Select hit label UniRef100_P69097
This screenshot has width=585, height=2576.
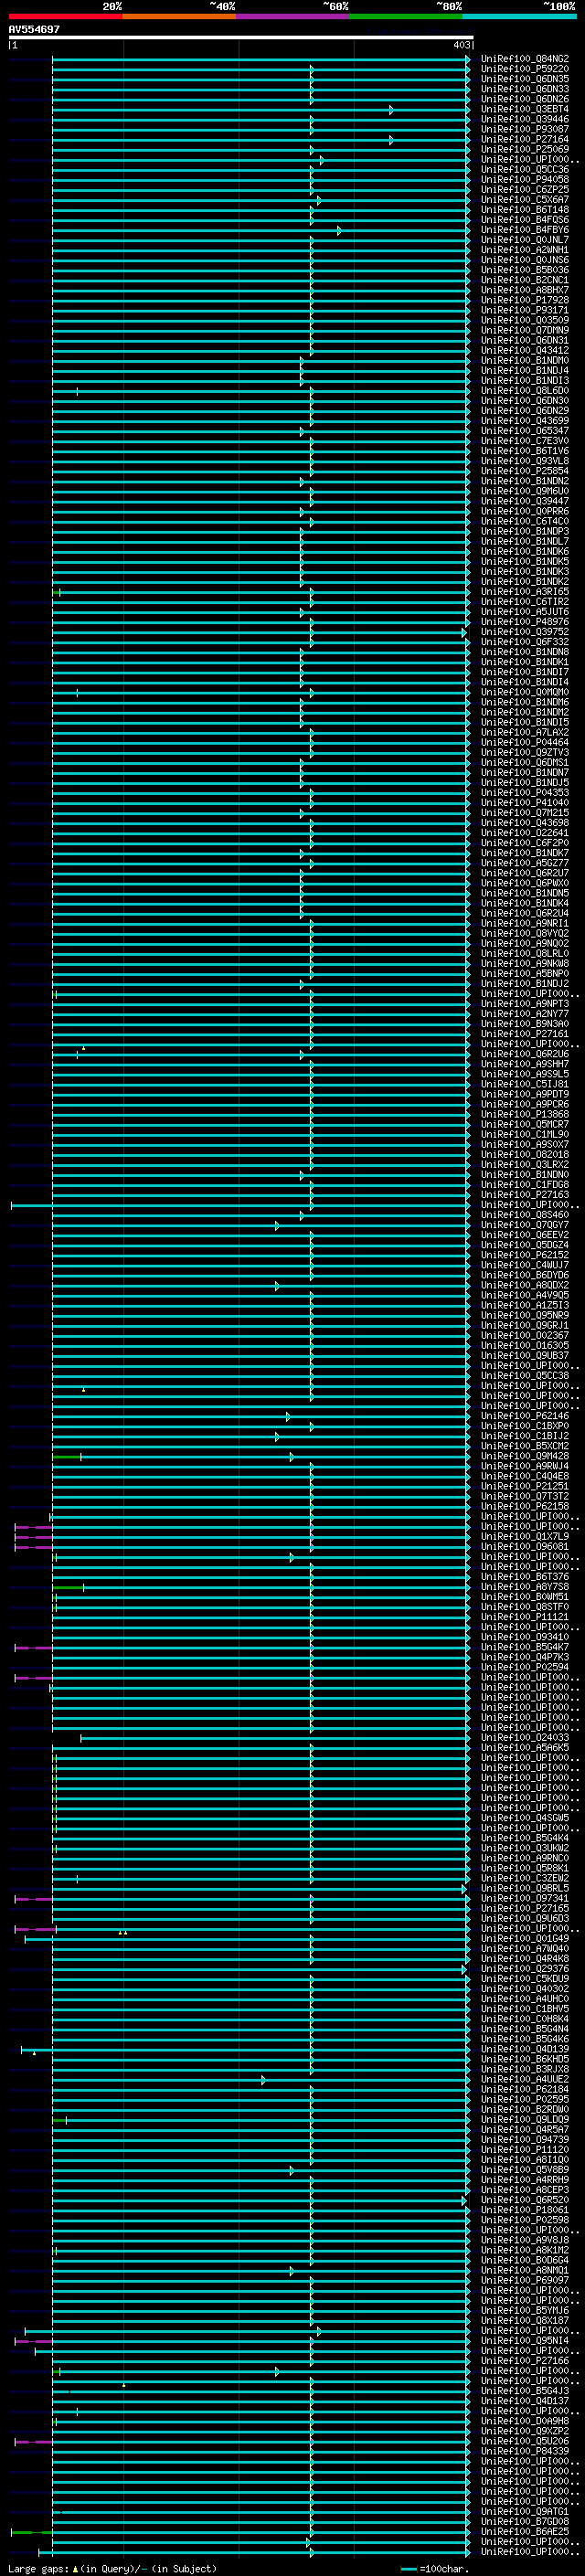525,2280
